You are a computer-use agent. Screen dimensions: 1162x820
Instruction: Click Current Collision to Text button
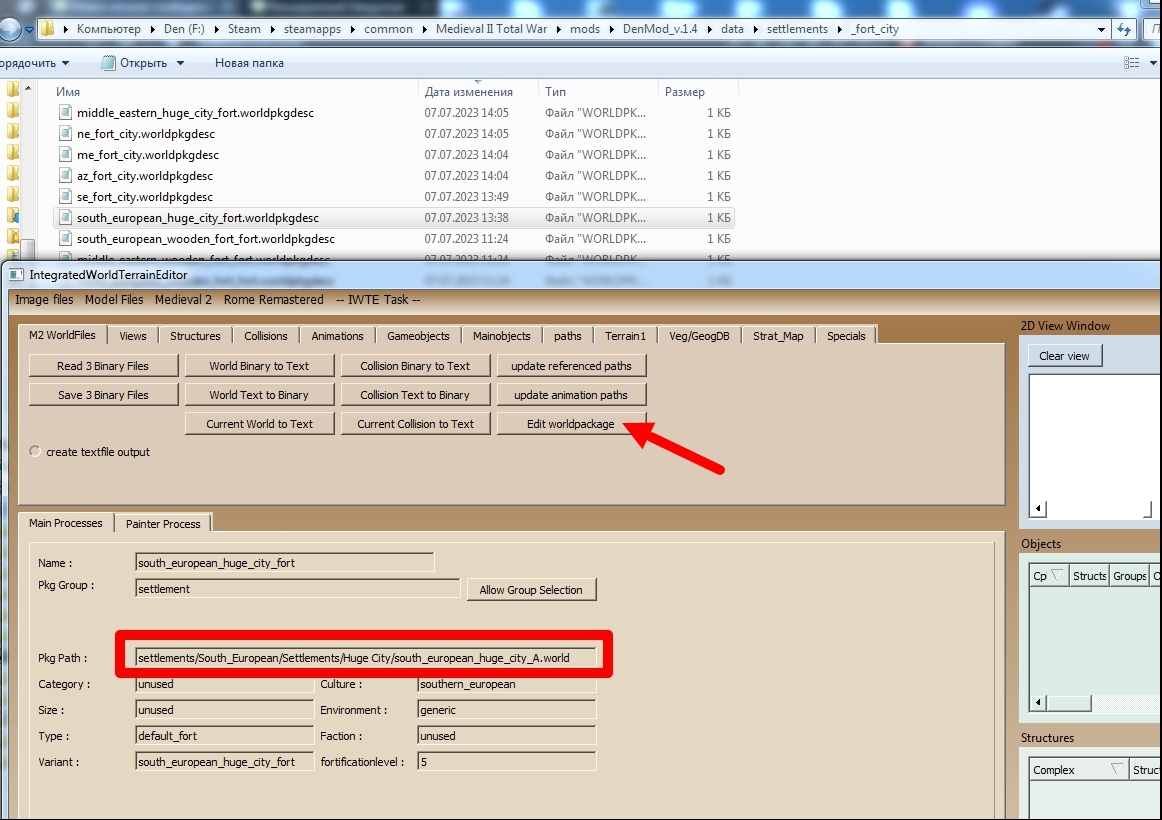pos(415,424)
